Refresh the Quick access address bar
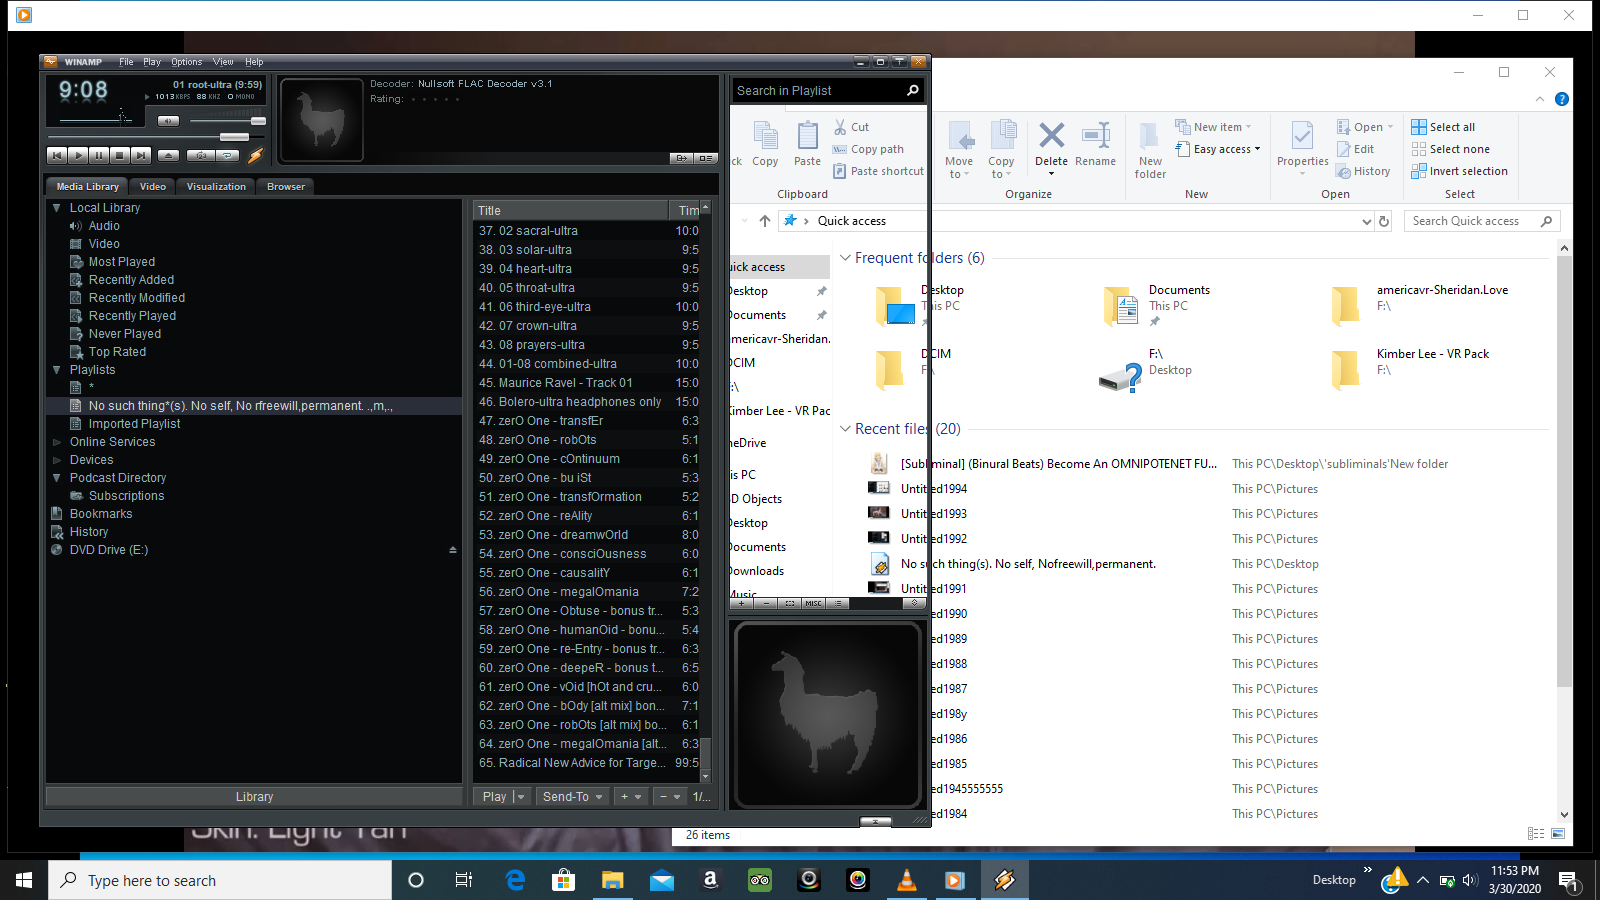Viewport: 1600px width, 900px height. tap(1384, 221)
